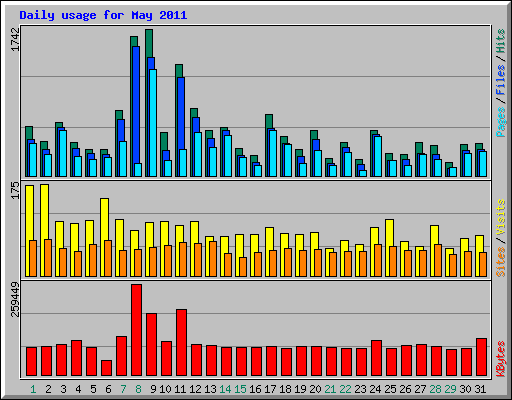Click the 'Pages' legend label
The height and width of the screenshot is (400, 512).
tap(501, 122)
